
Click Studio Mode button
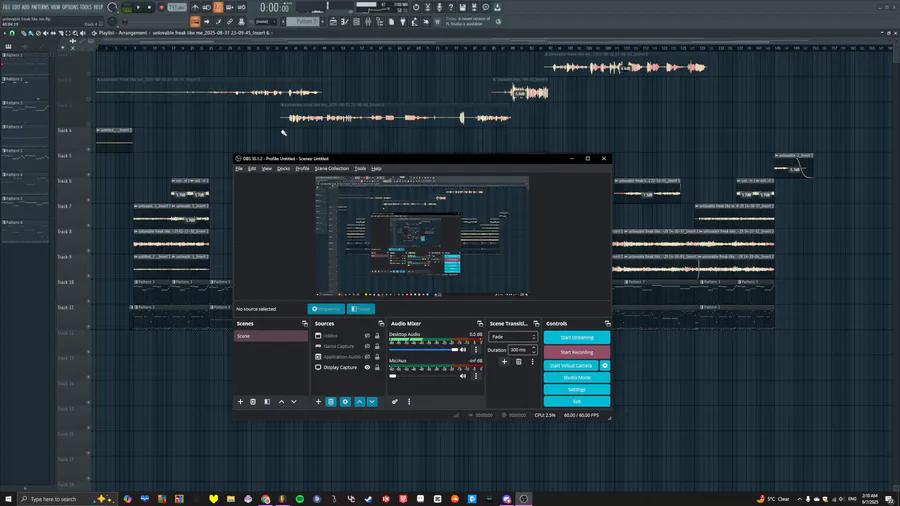pyautogui.click(x=577, y=377)
